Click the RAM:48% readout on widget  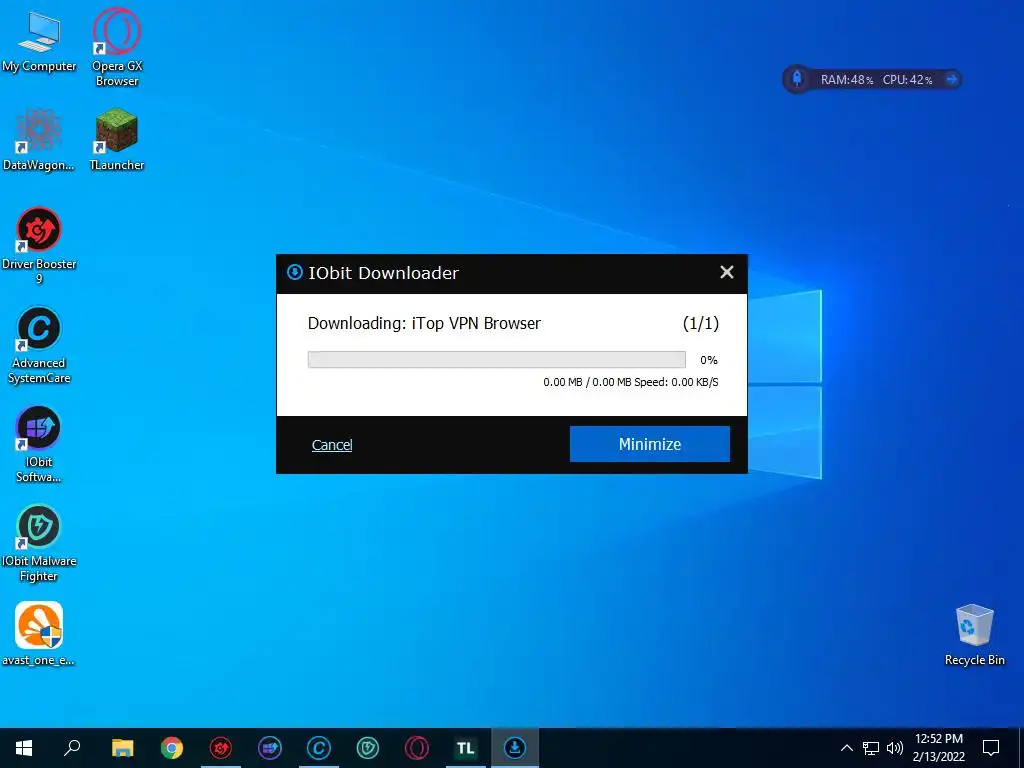click(x=846, y=80)
